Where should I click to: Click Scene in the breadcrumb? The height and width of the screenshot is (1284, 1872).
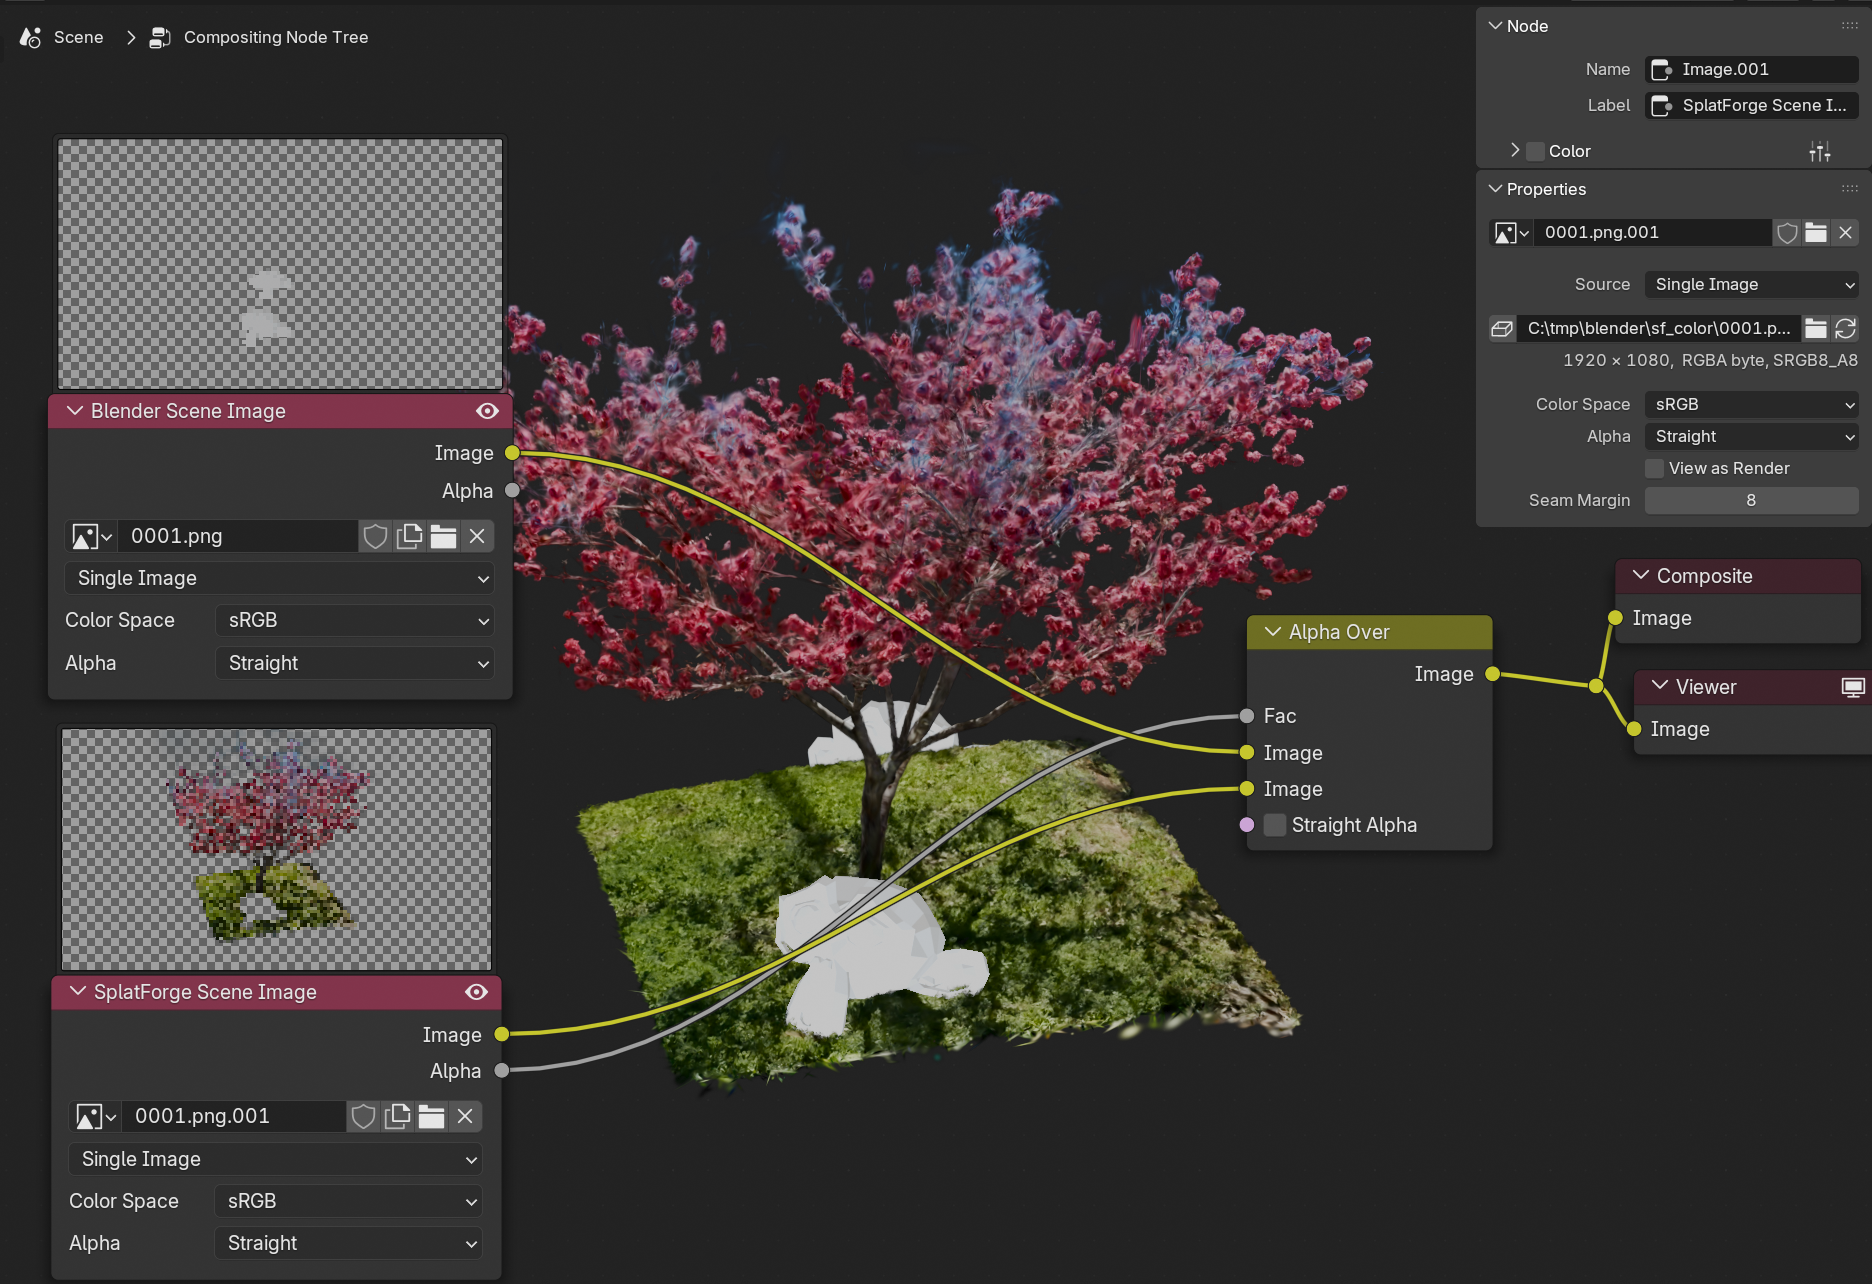coord(78,37)
